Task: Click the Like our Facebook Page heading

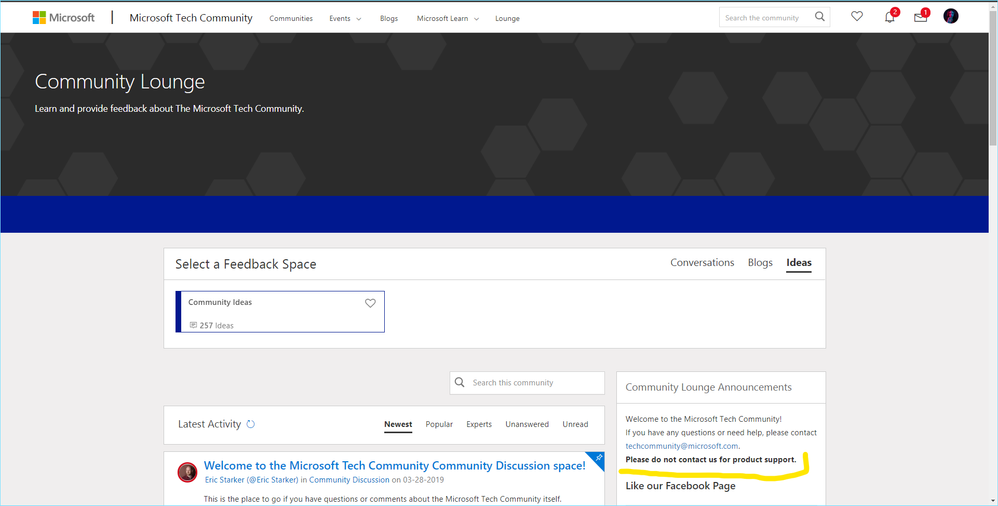Action: click(x=680, y=486)
